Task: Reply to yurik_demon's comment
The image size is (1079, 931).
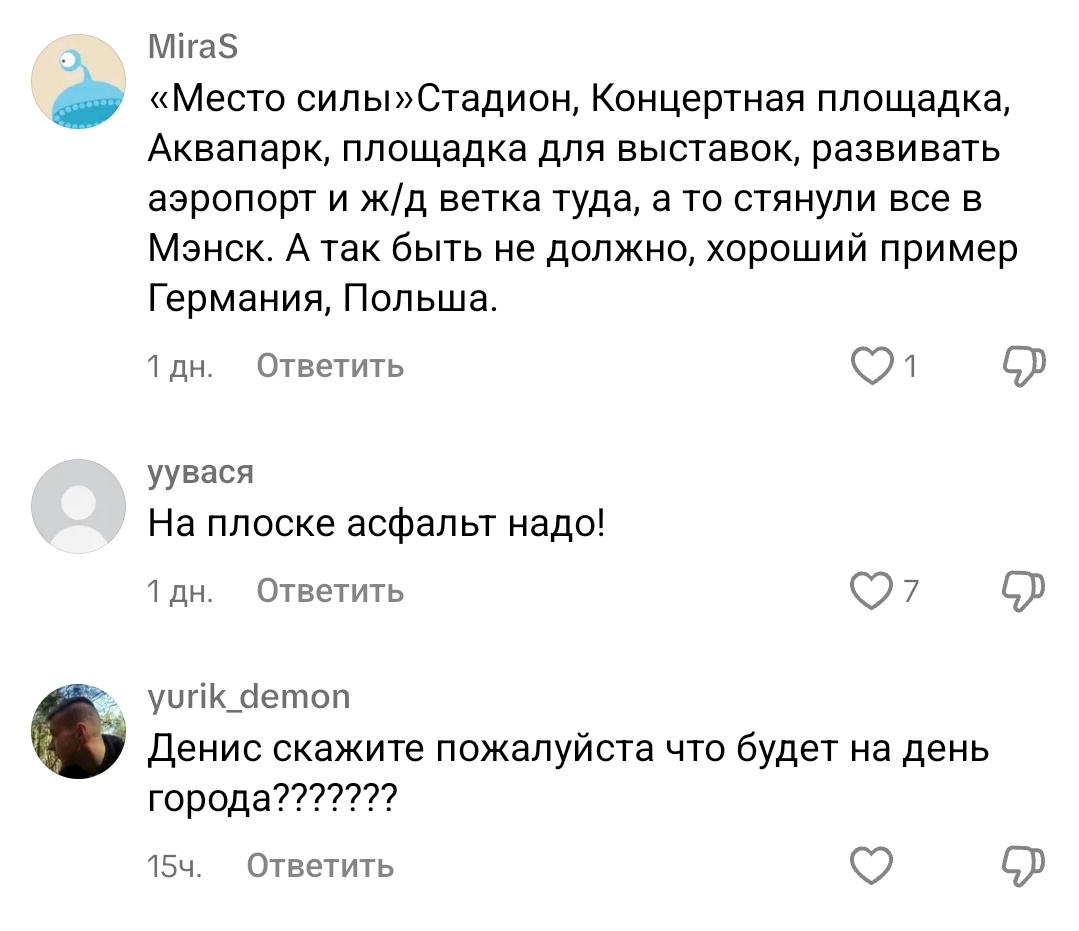Action: click(320, 866)
